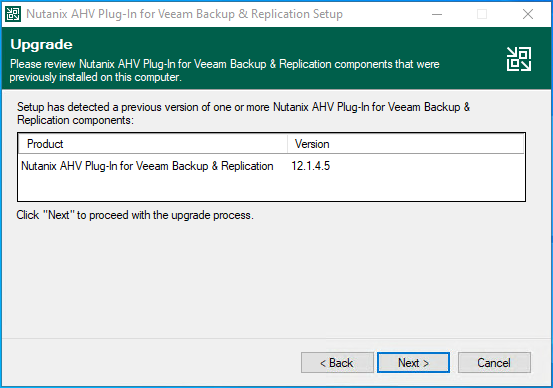
Task: Minimize the setup window
Action: coord(437,14)
